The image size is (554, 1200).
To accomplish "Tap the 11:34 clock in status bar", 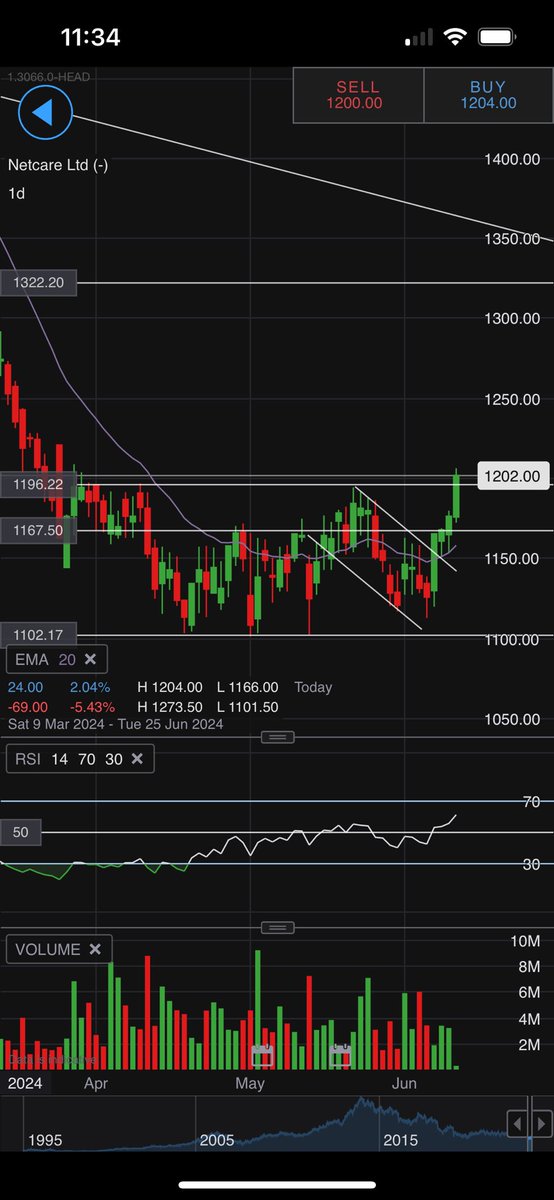I will pos(91,37).
